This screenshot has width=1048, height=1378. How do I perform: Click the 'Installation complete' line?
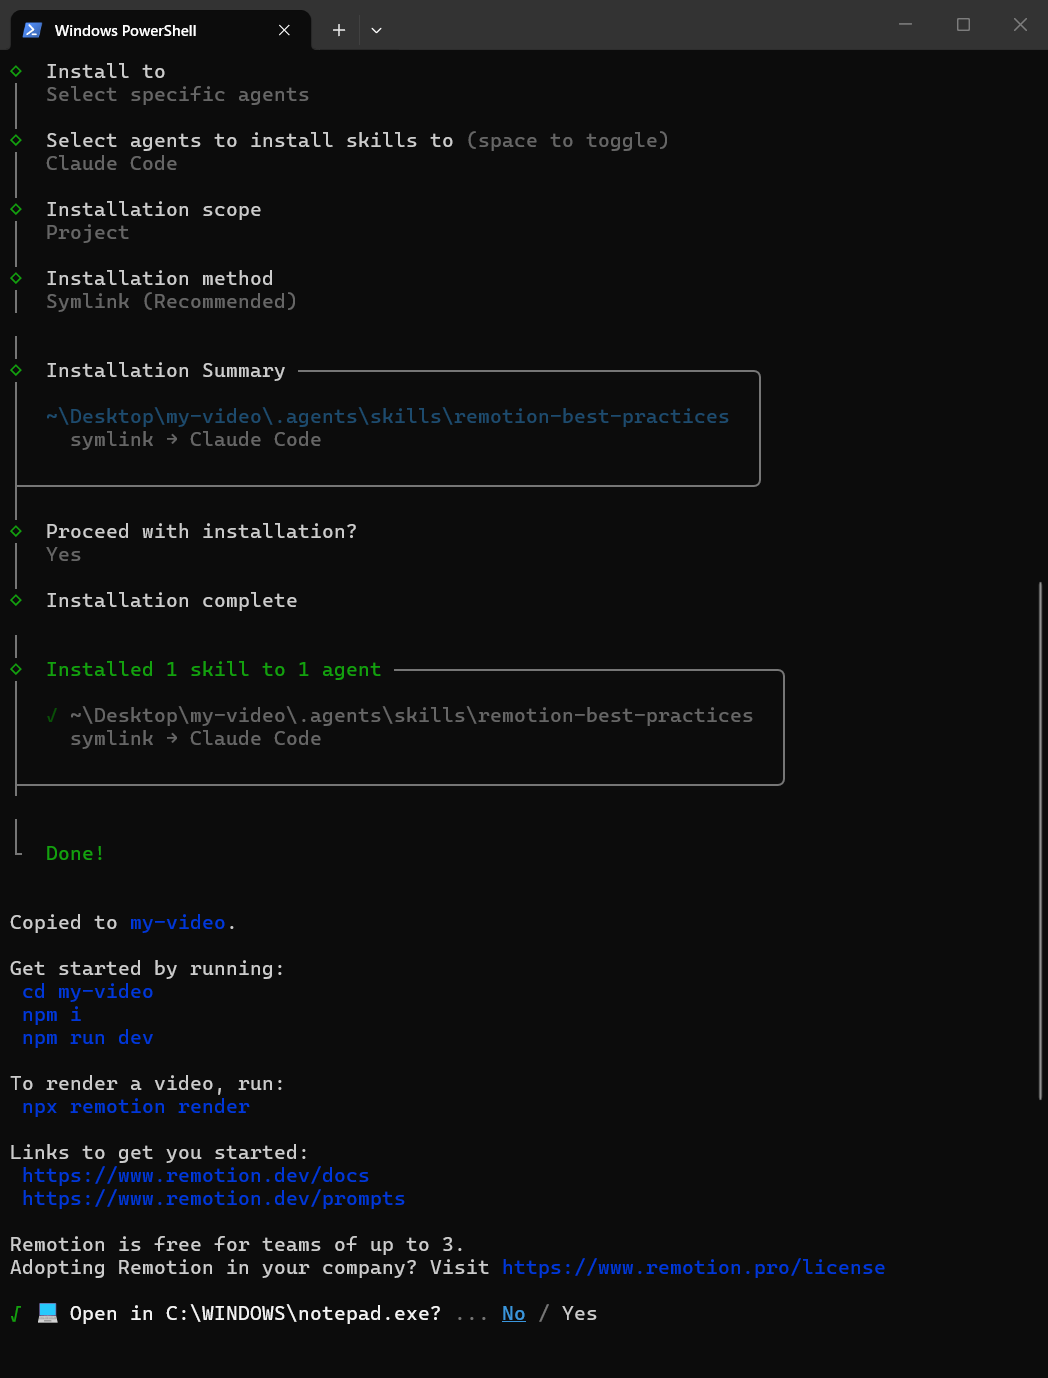(x=172, y=600)
